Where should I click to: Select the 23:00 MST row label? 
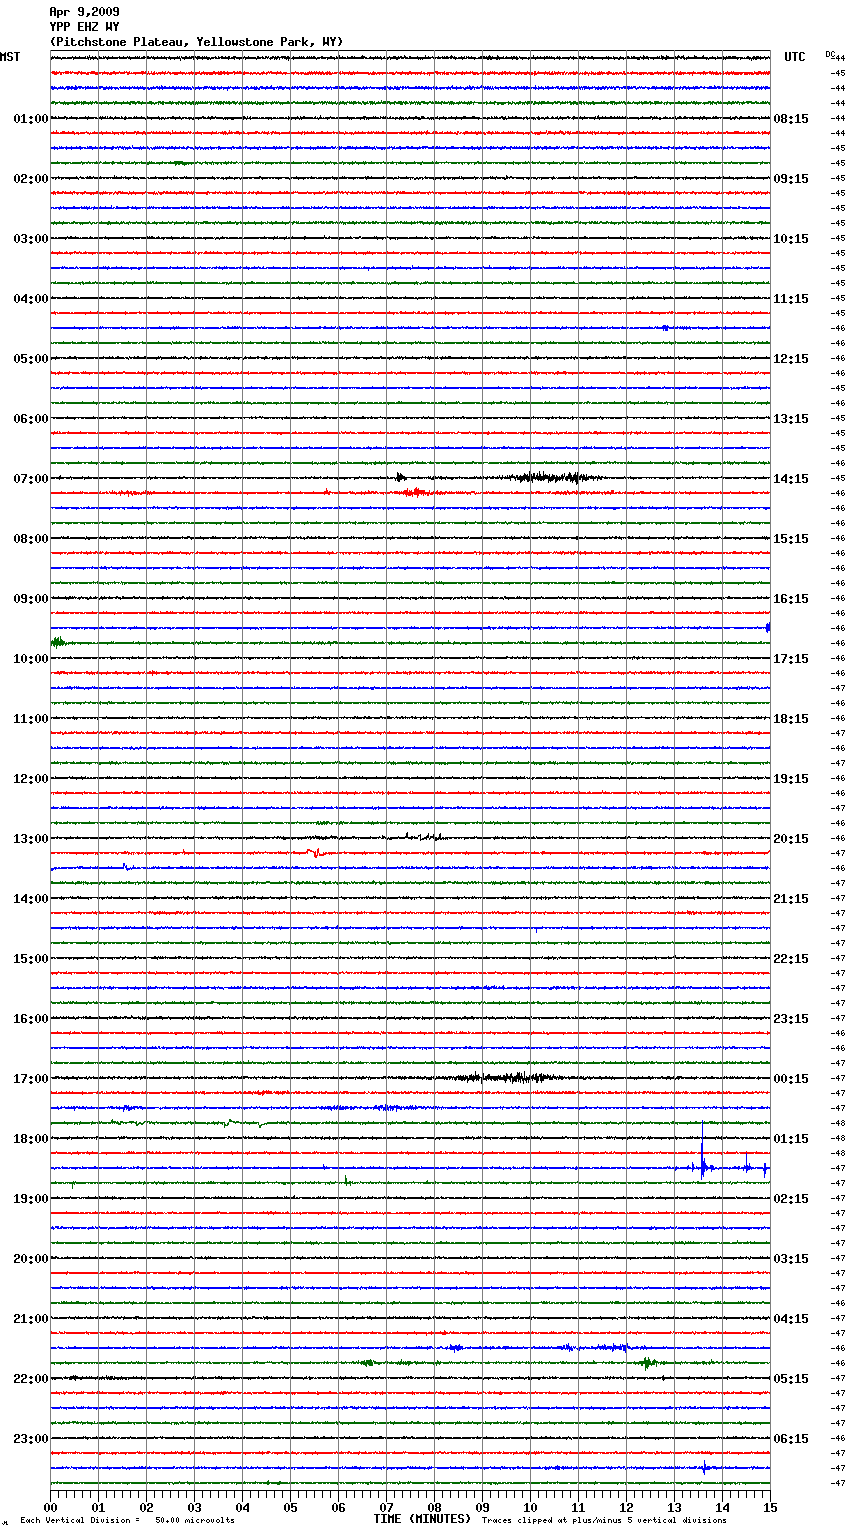(x=31, y=1439)
